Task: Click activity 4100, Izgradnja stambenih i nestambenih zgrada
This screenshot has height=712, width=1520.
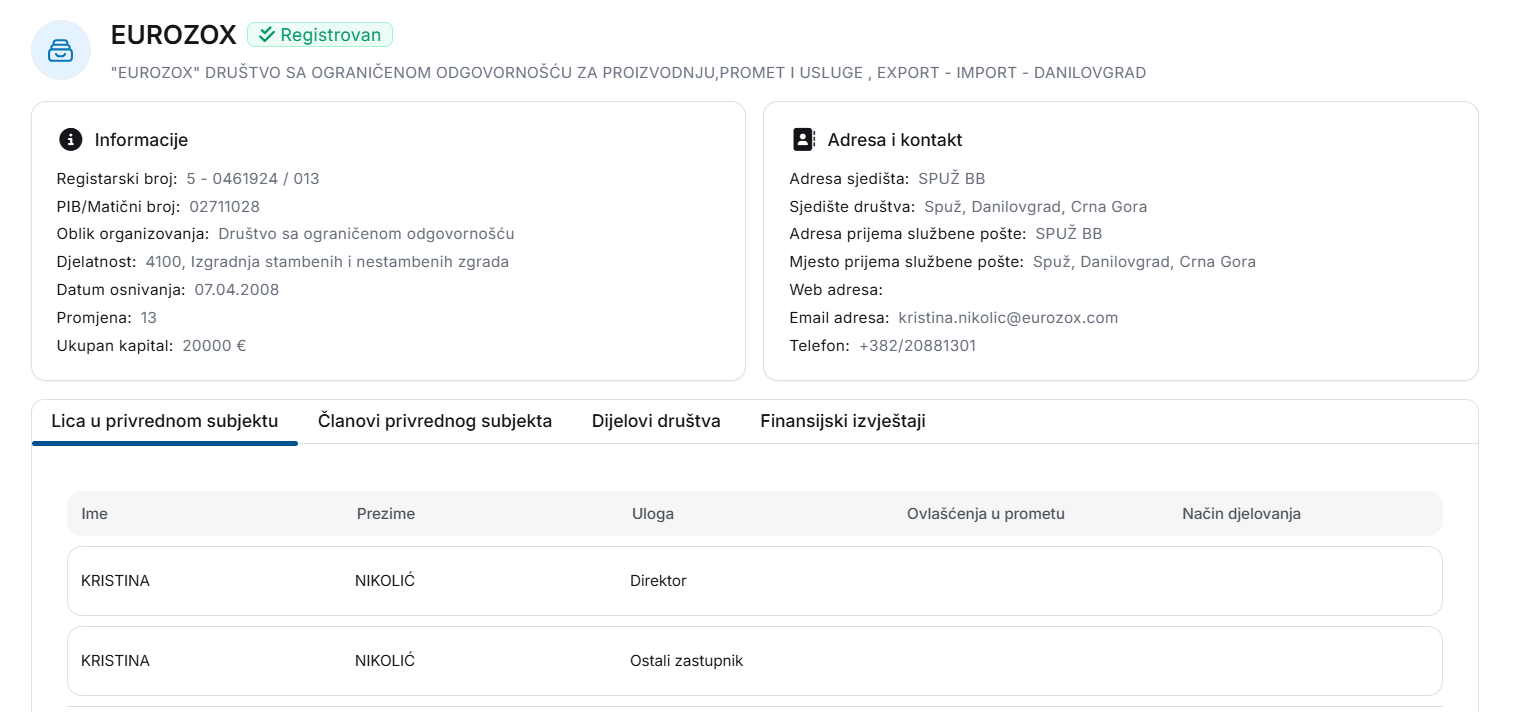Action: tap(327, 262)
